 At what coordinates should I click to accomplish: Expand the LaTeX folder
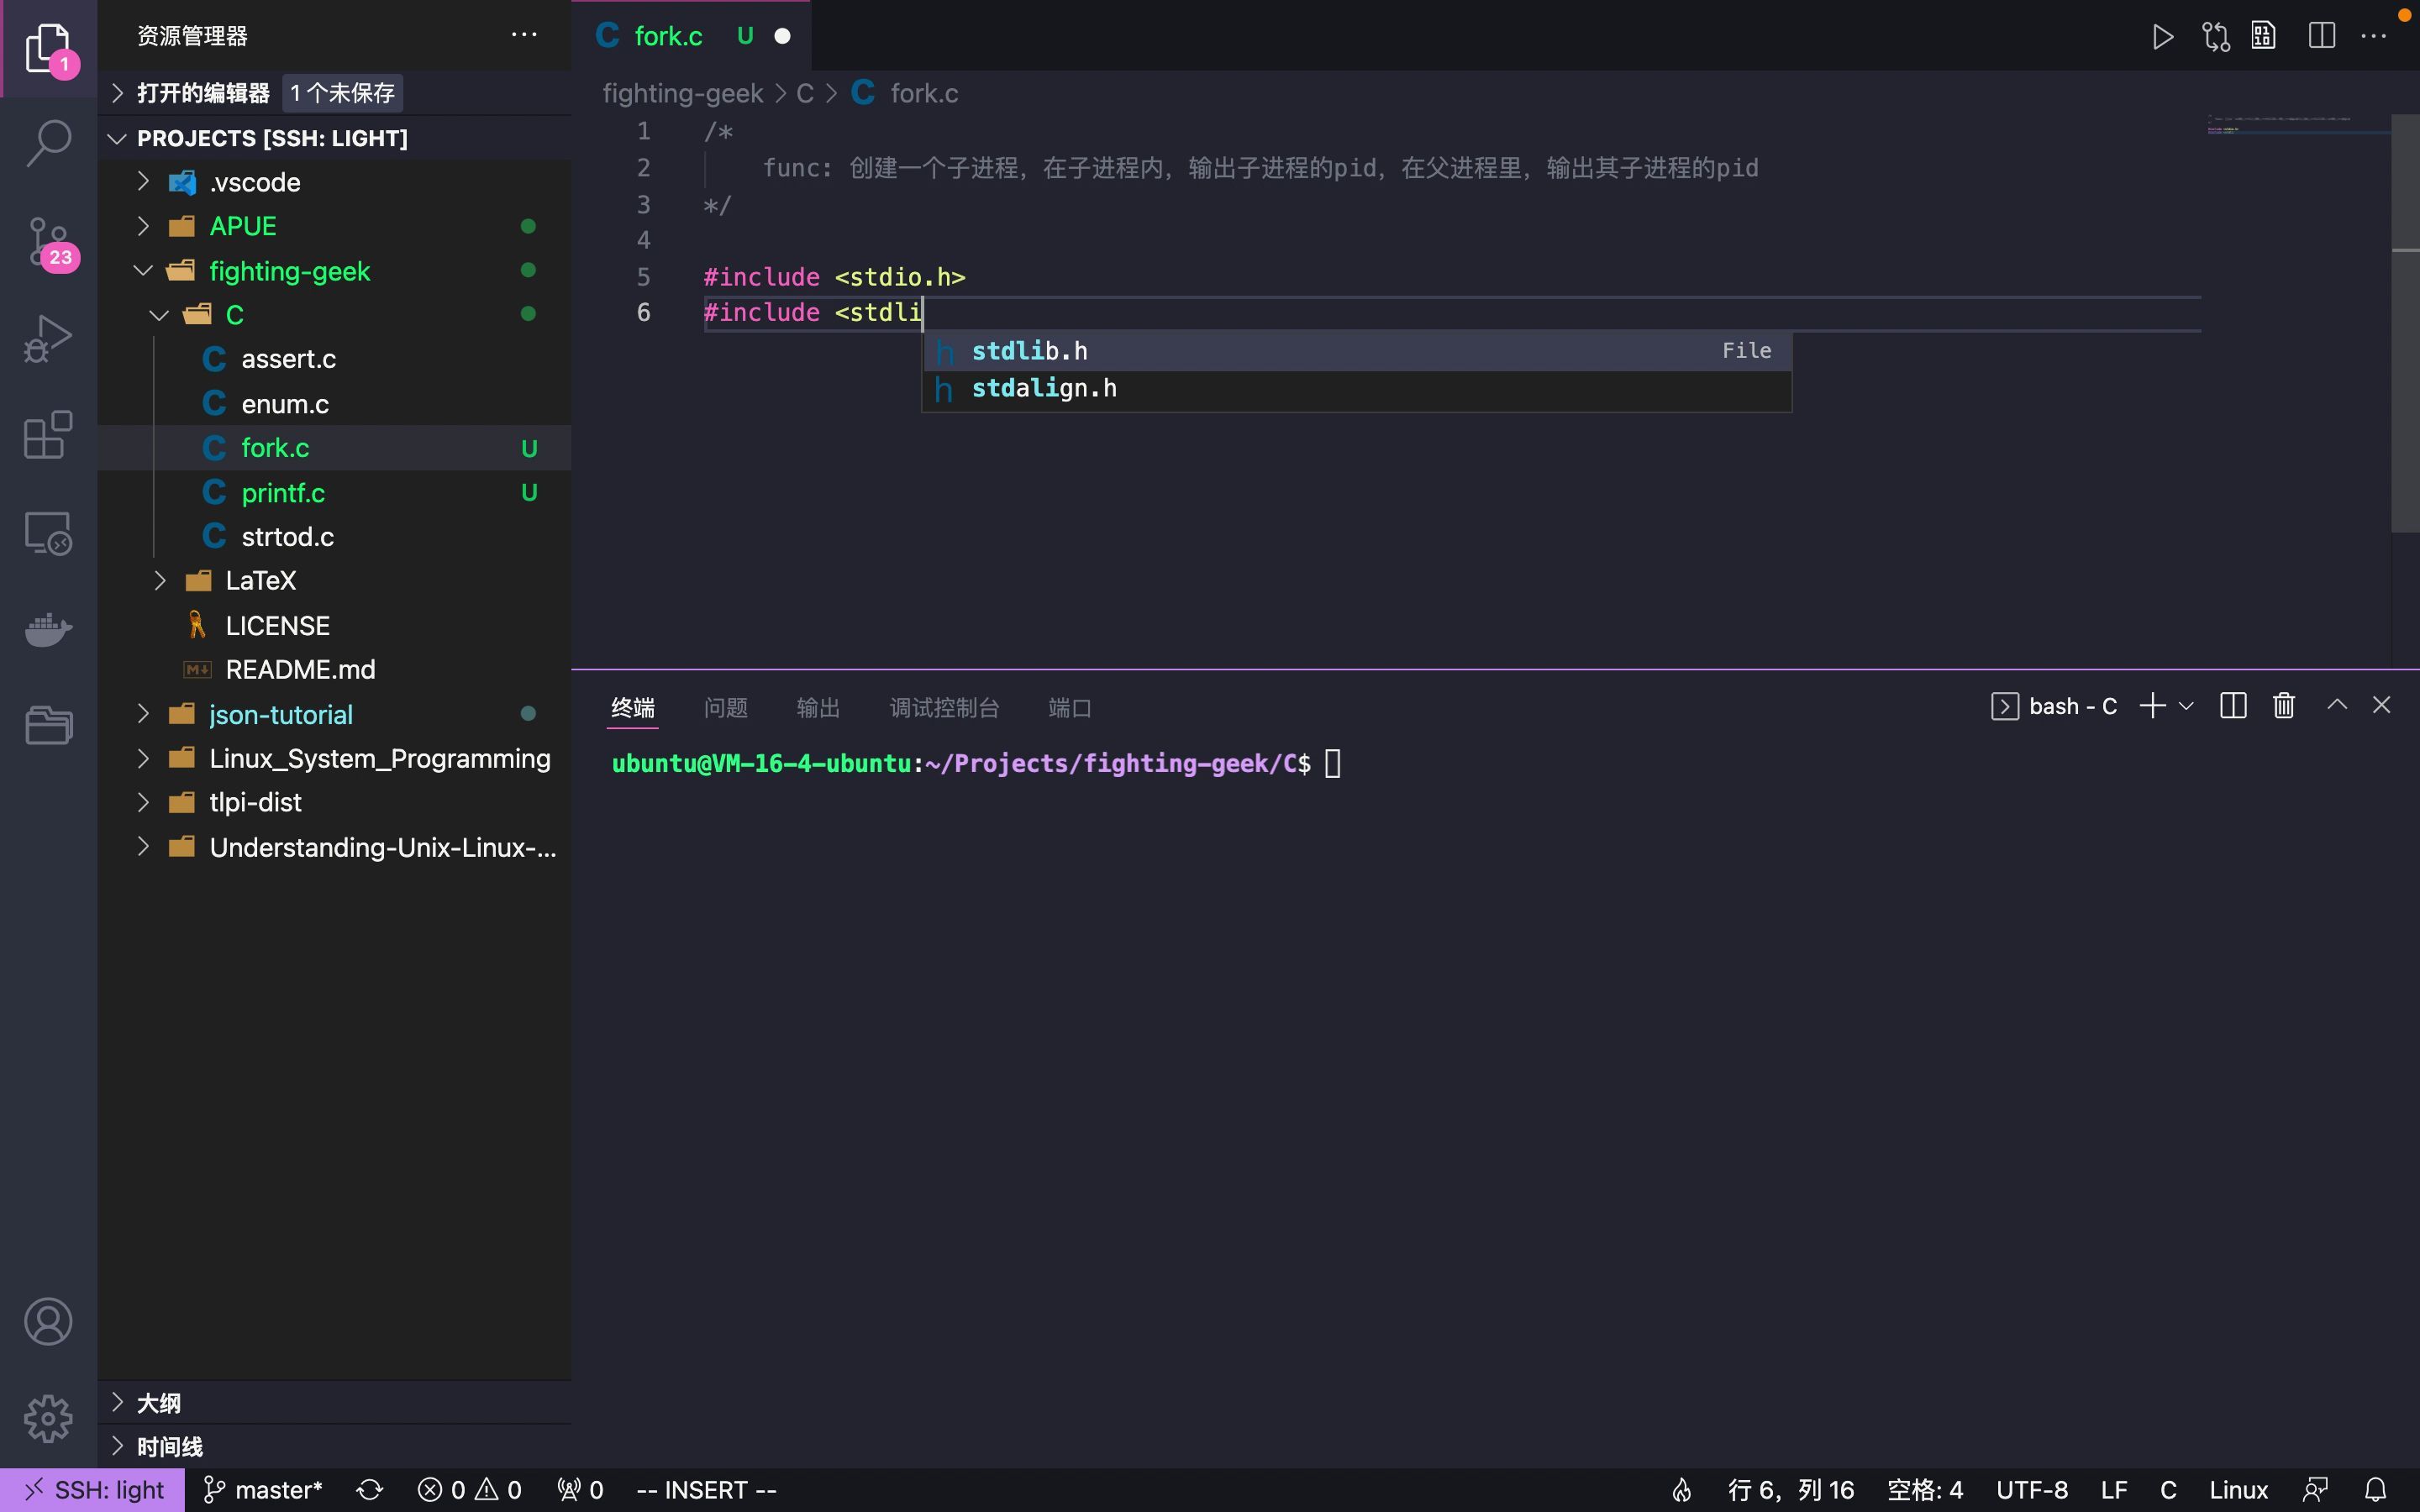(x=334, y=580)
